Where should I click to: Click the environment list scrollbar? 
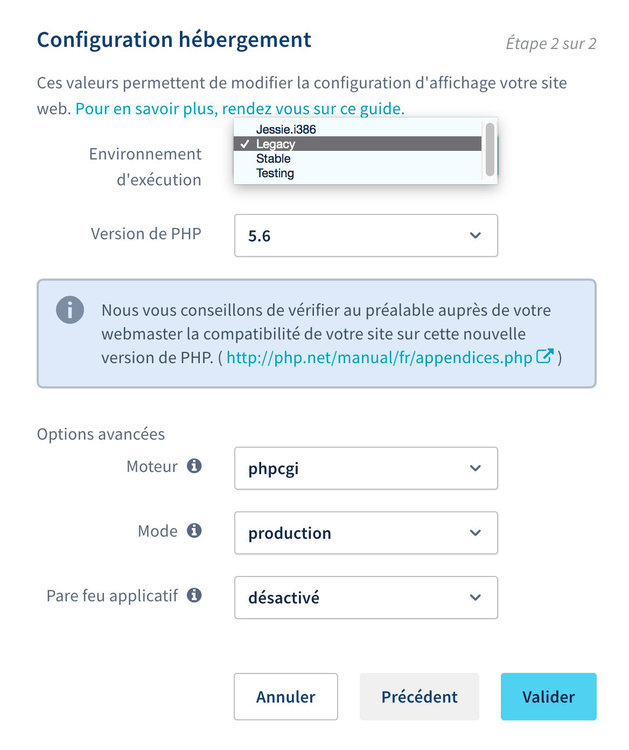pyautogui.click(x=489, y=148)
